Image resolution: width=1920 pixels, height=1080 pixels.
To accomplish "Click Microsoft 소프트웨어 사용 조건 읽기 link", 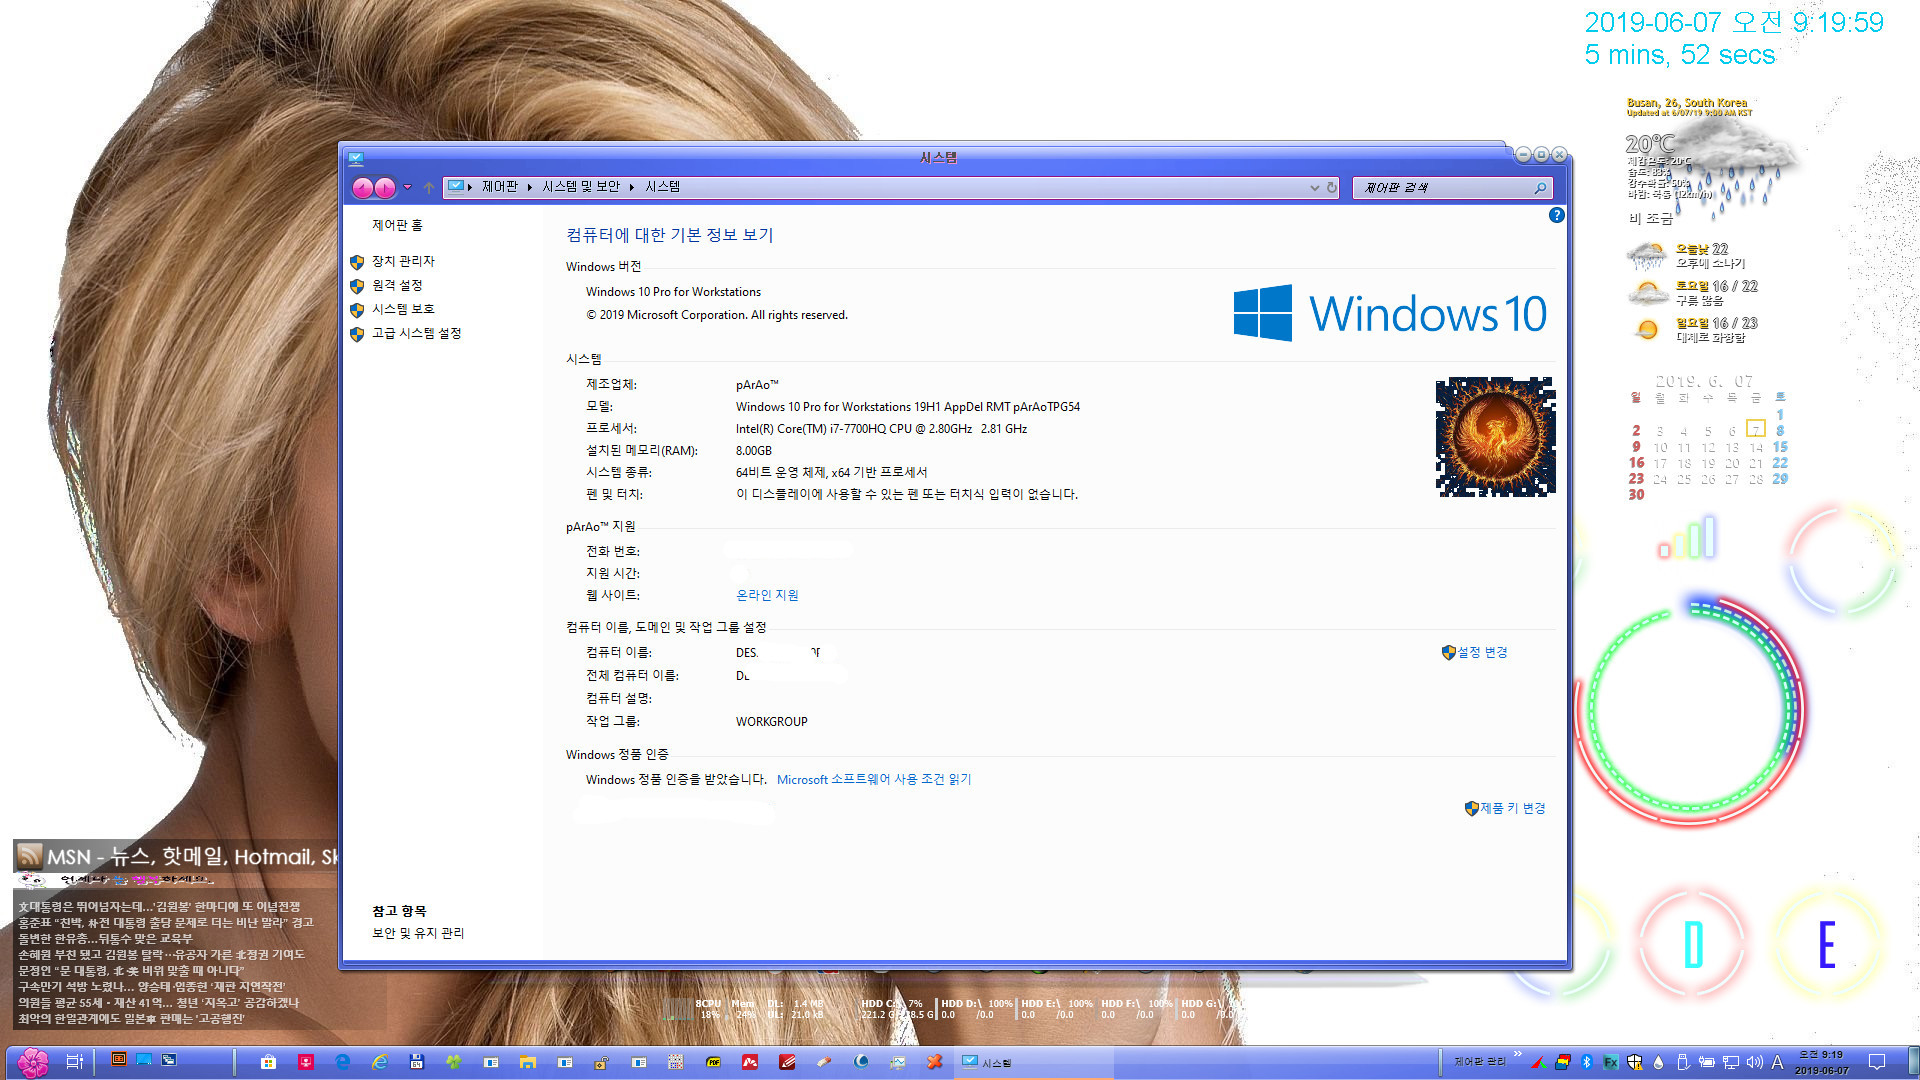I will click(874, 779).
